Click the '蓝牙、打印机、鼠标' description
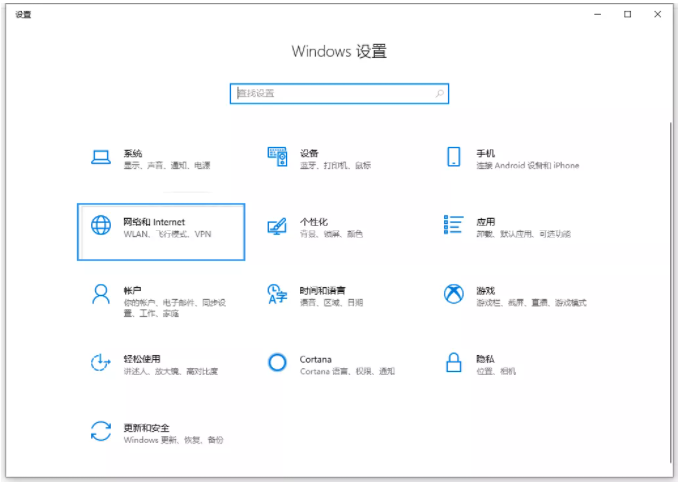The width and height of the screenshot is (680, 482). (336, 165)
